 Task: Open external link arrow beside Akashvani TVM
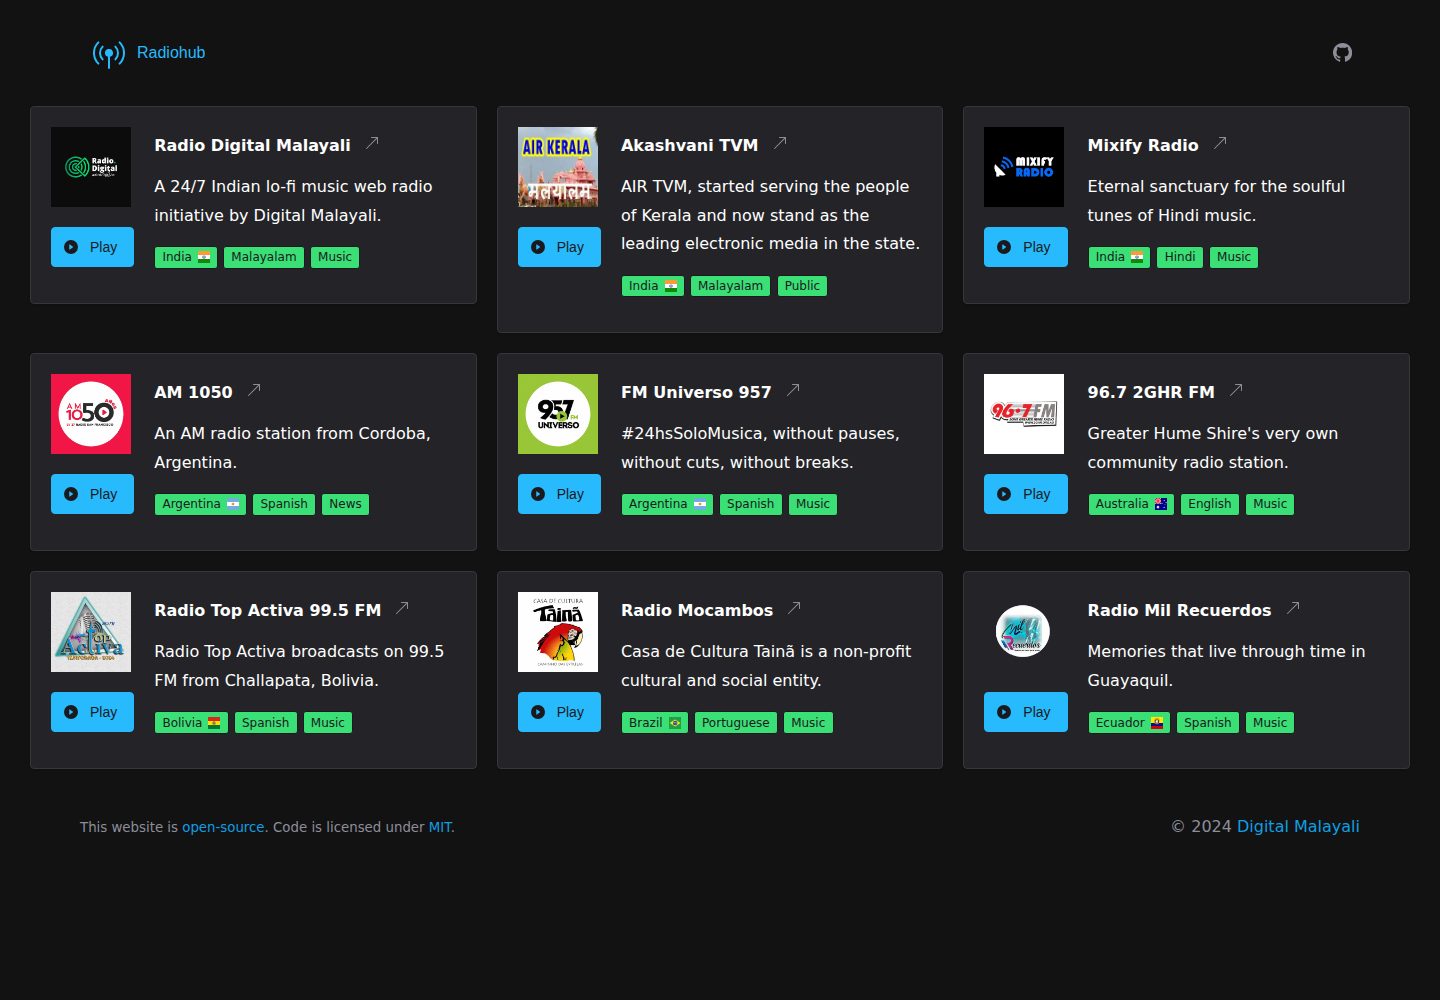point(780,143)
